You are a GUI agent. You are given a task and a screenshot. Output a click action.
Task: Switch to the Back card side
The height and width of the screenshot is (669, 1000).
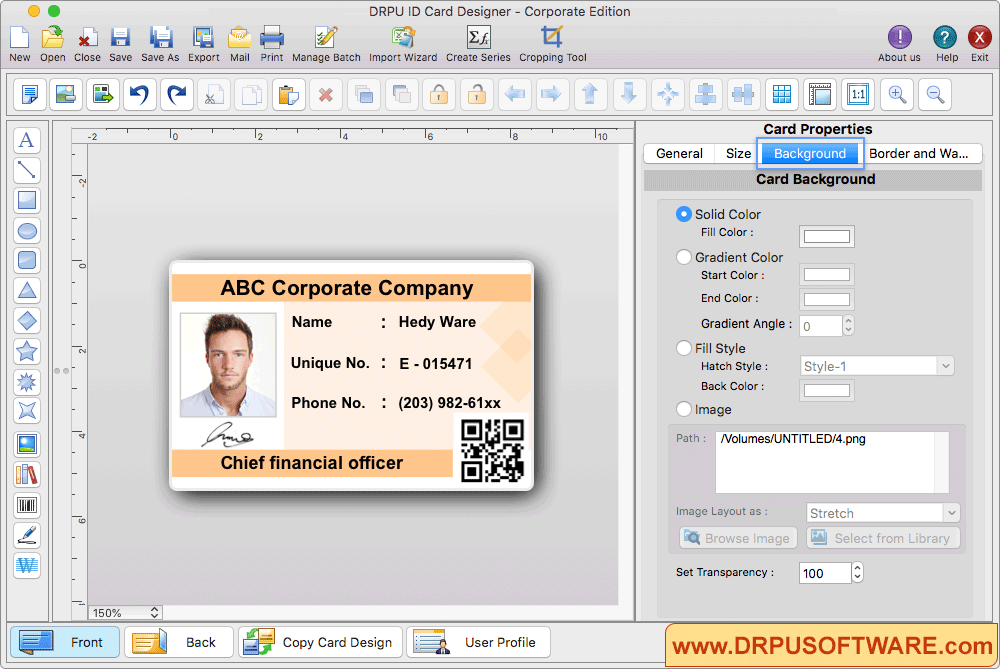179,642
